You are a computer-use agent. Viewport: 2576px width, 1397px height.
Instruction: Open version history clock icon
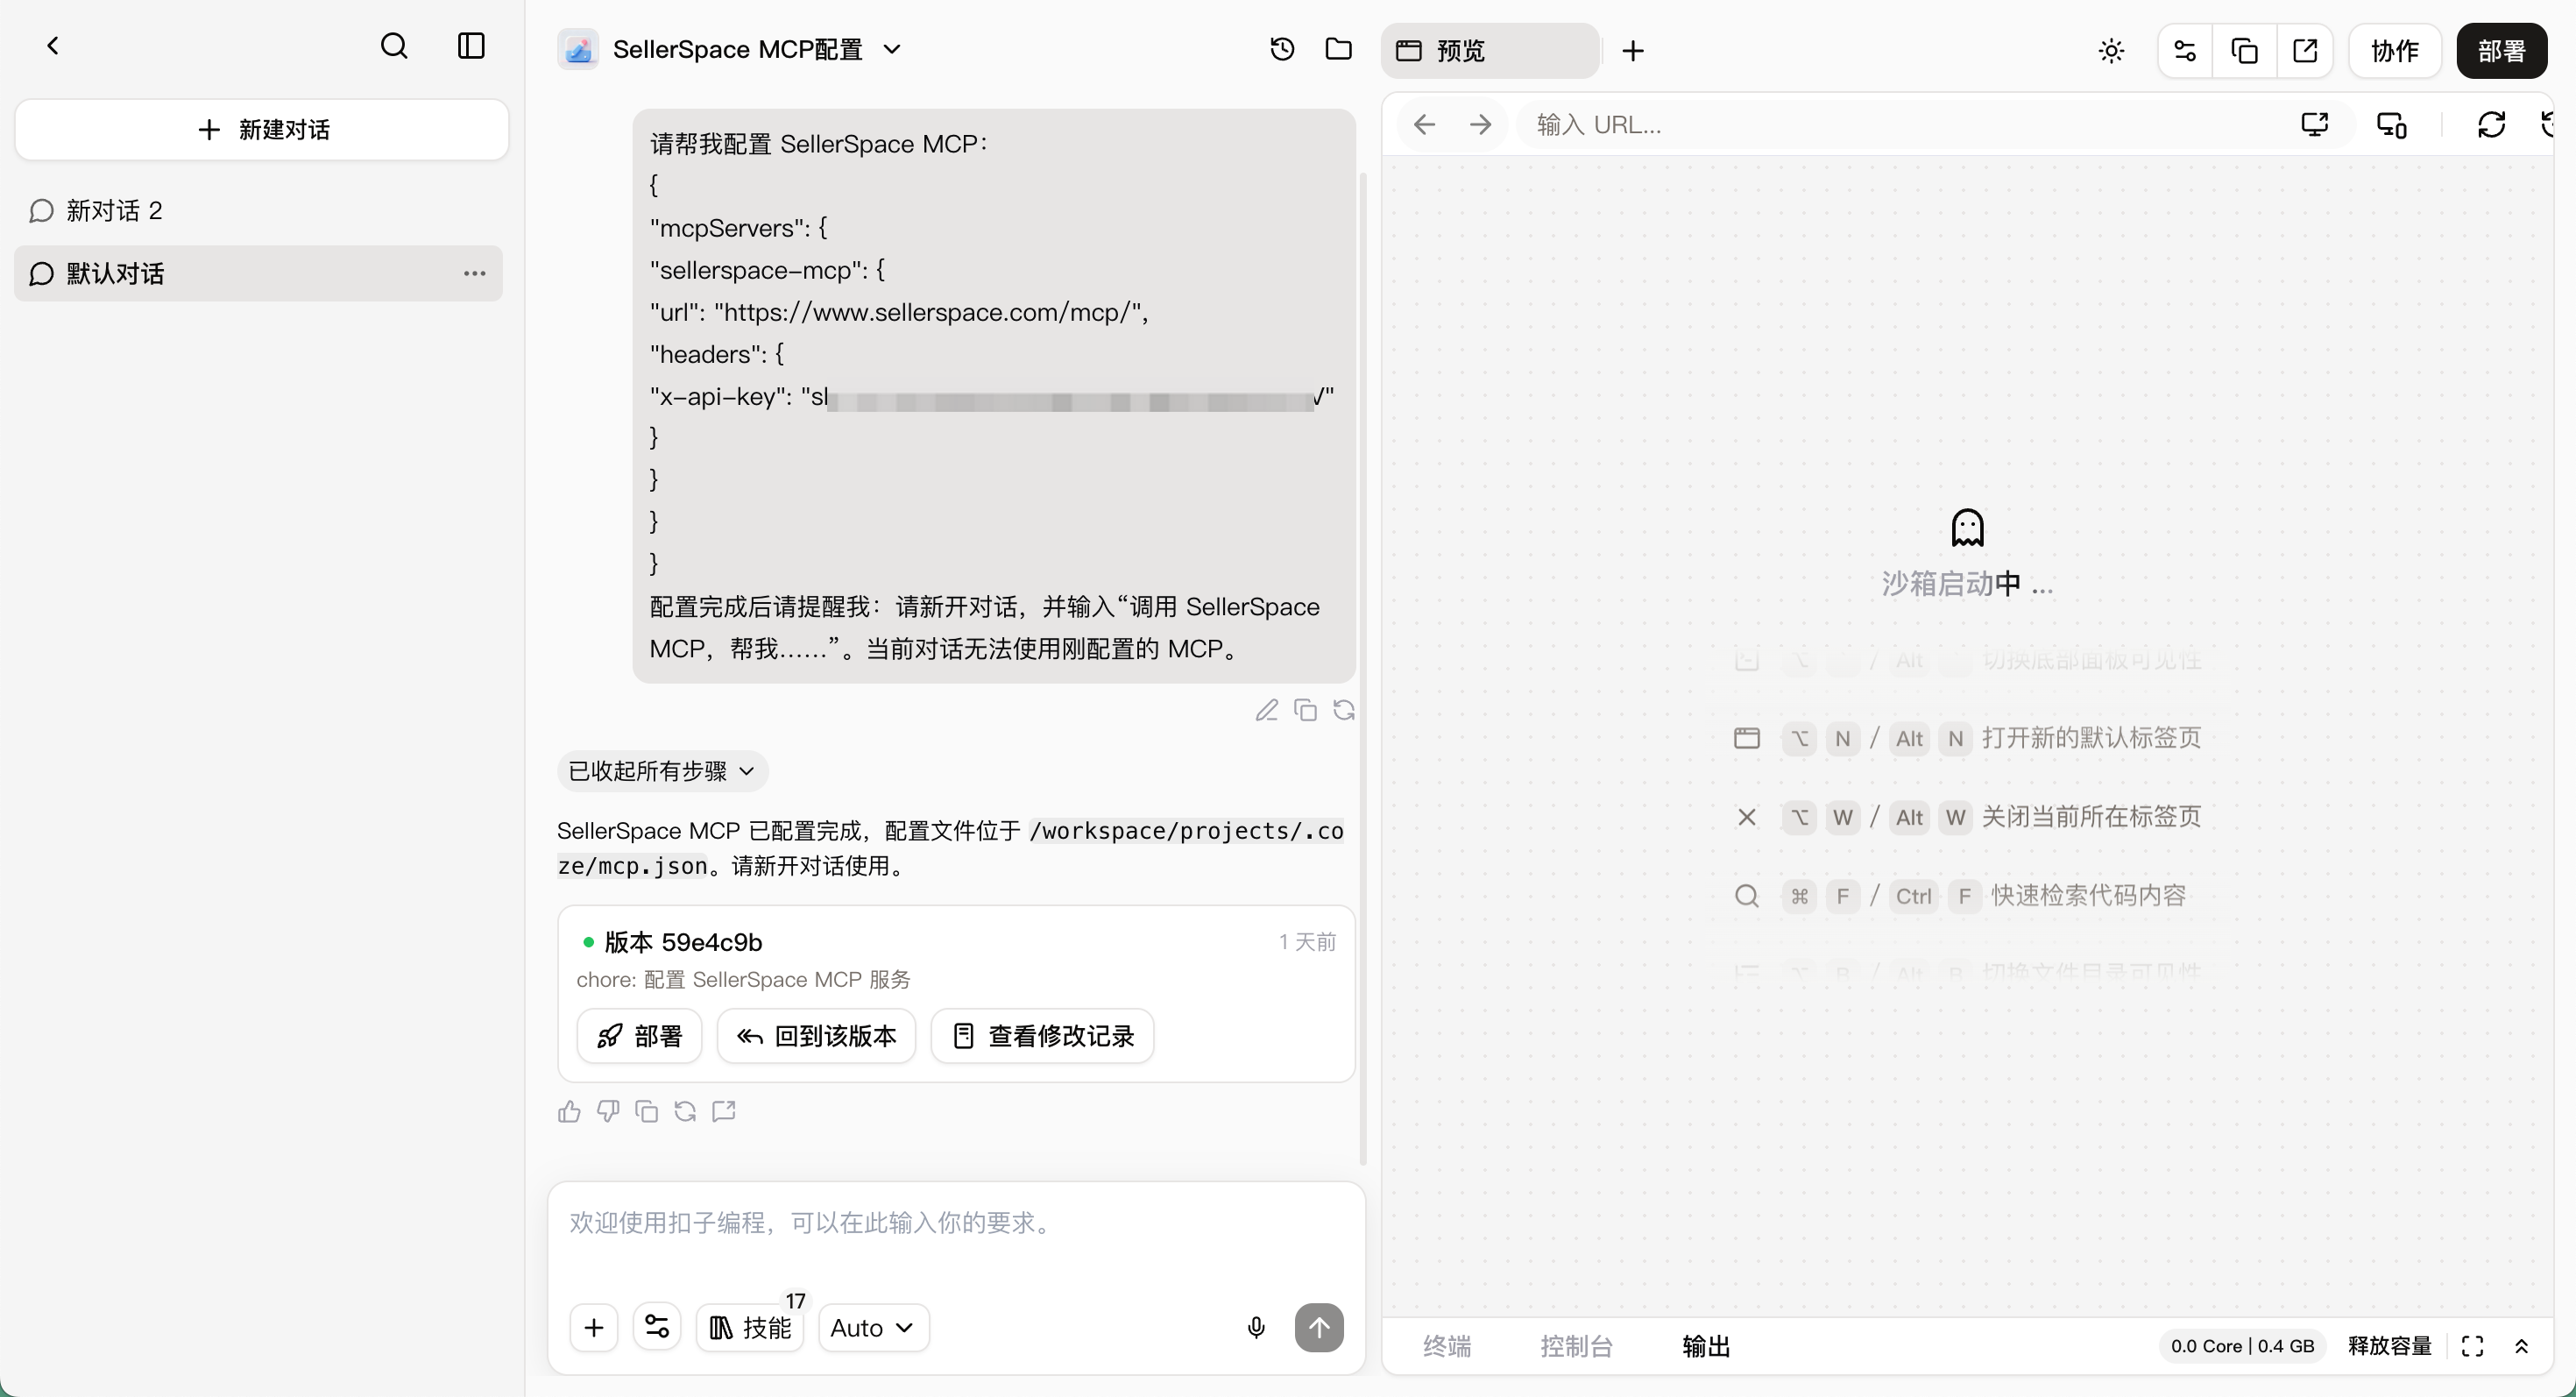pos(1282,49)
